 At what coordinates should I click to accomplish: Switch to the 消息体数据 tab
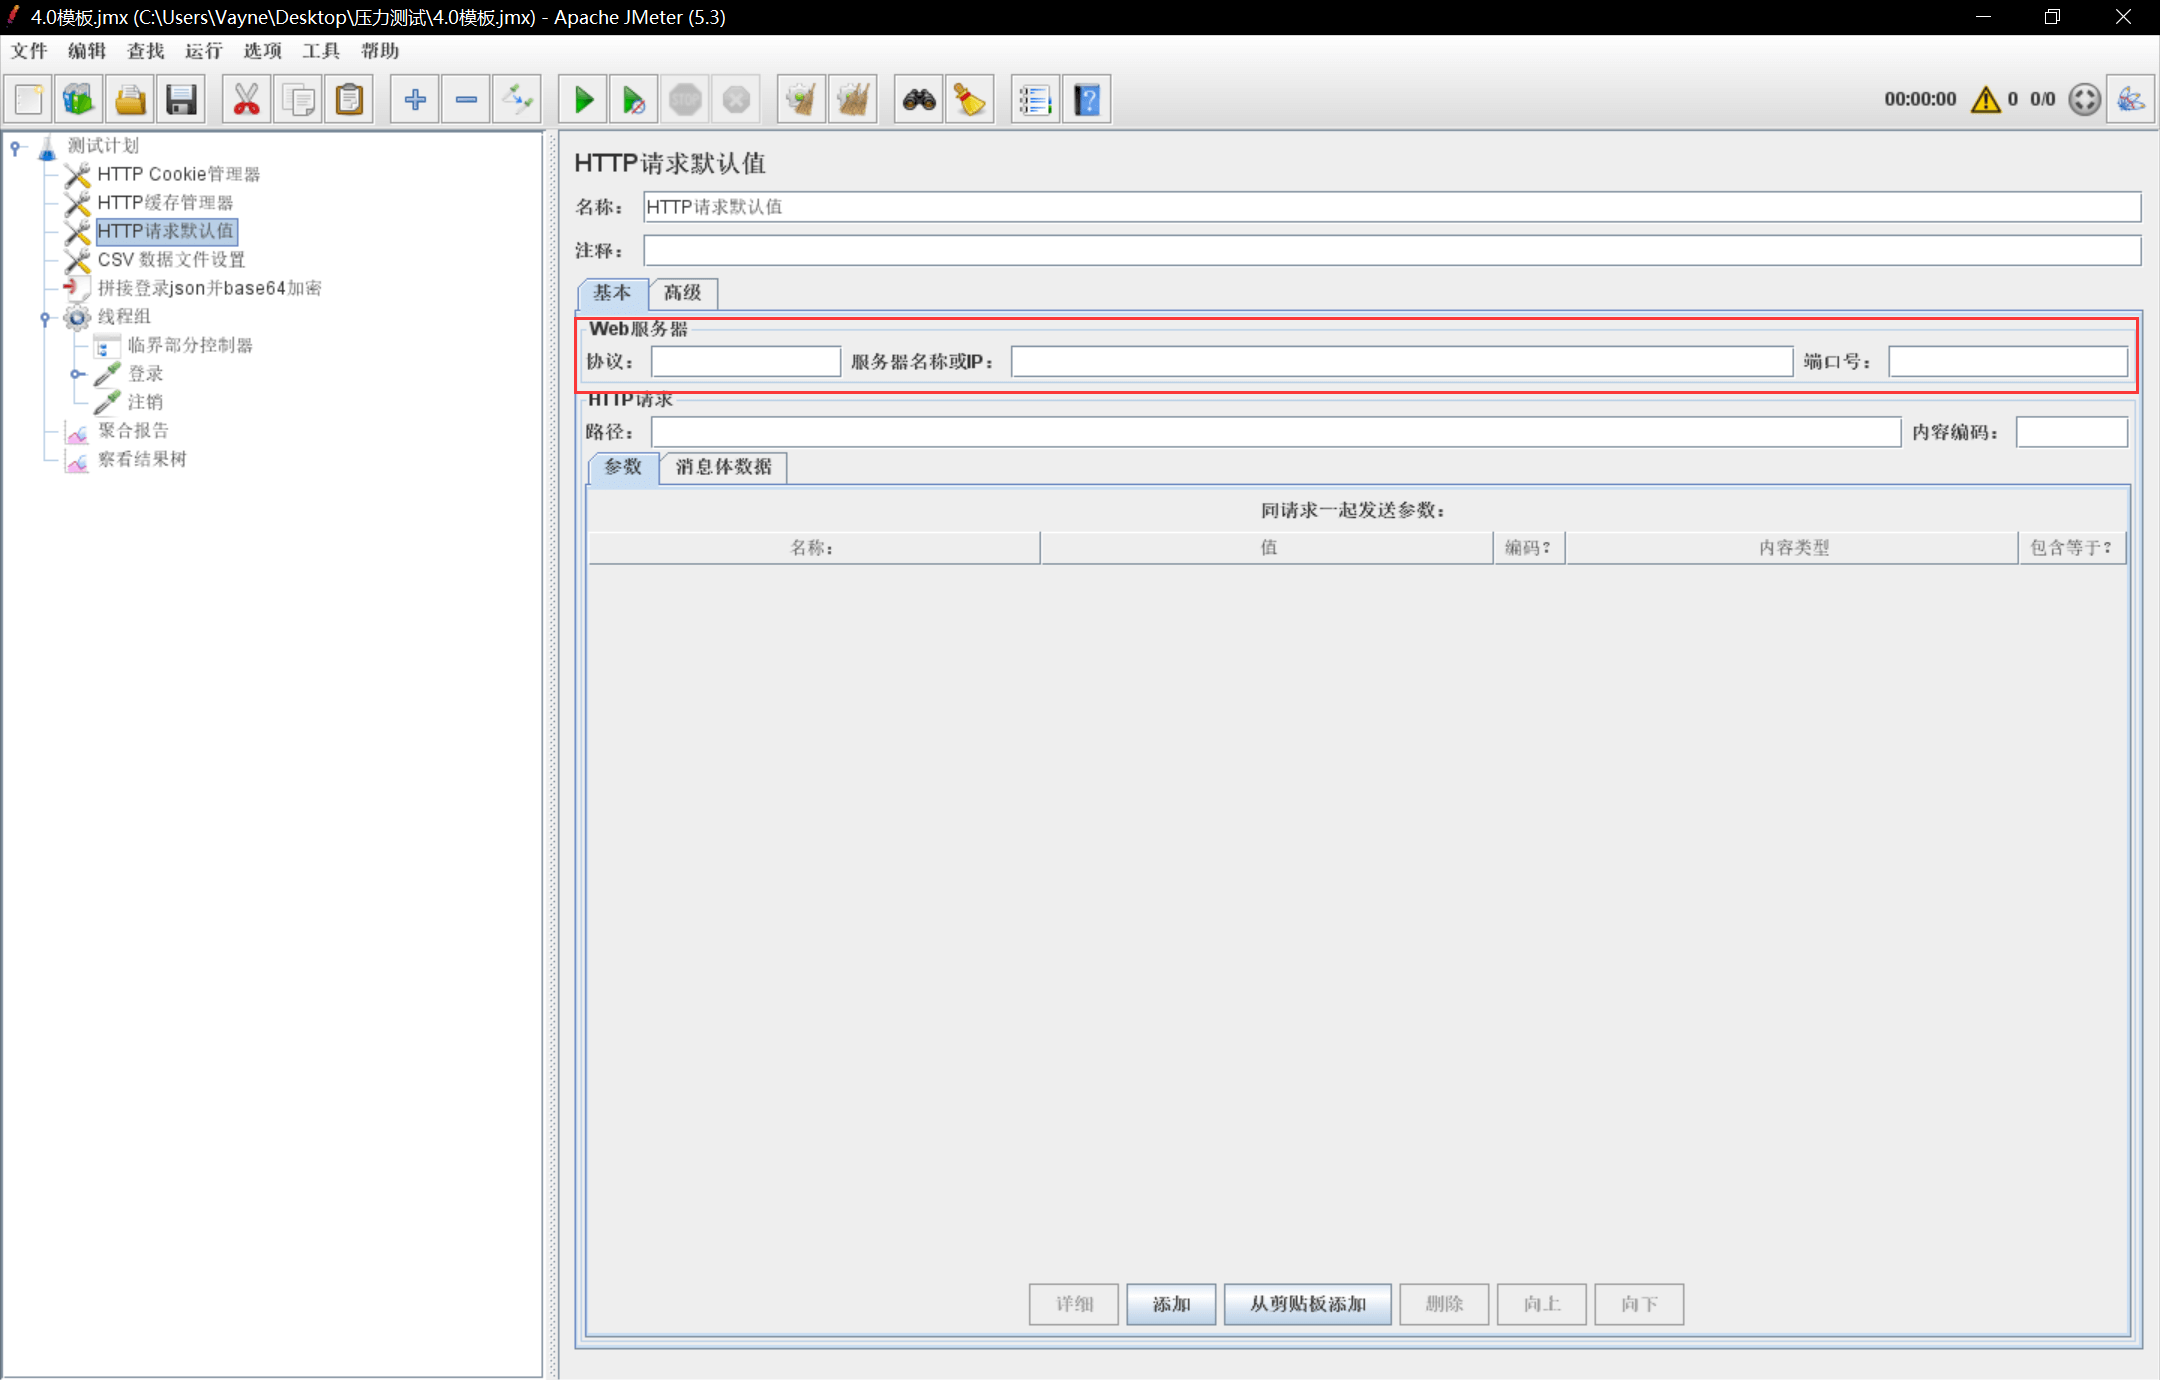click(x=723, y=467)
